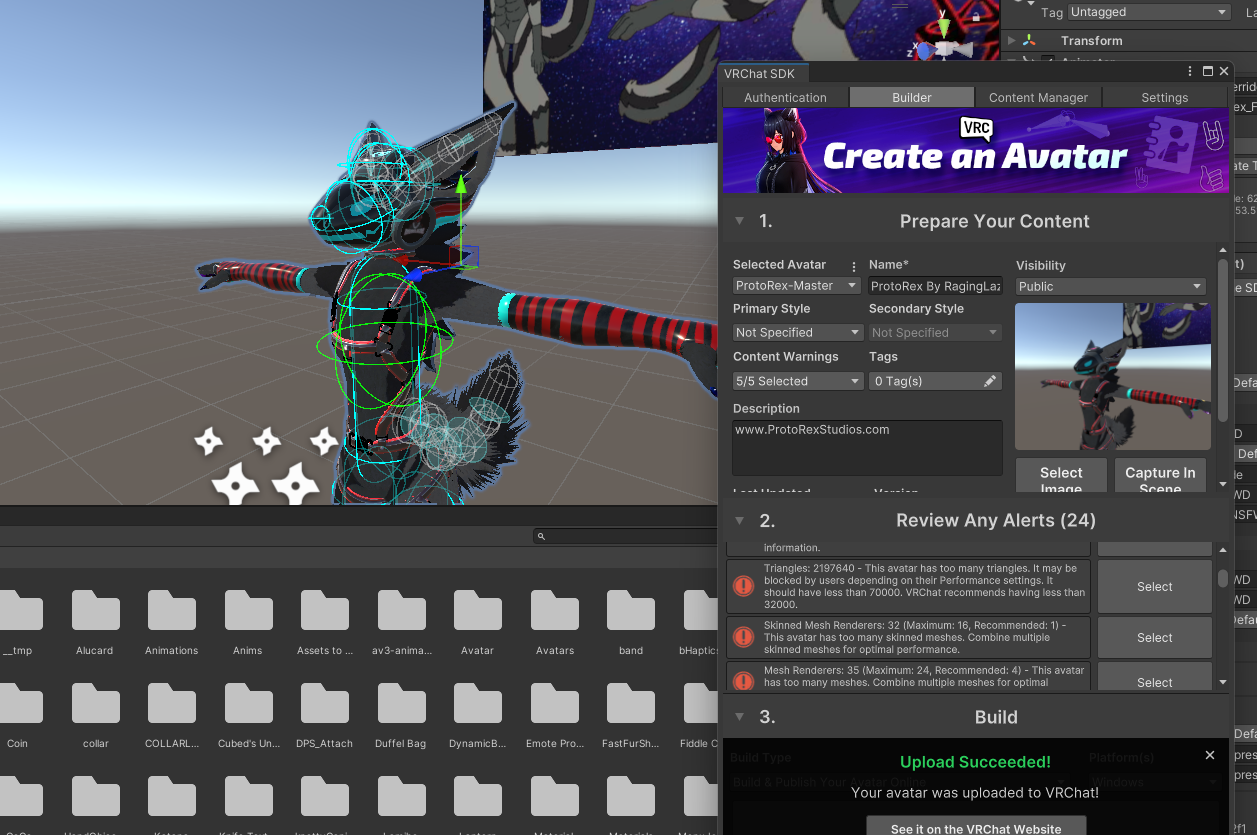Screen dimensions: 1257x835
Task: Click the Skinned Mesh Renderers error icon
Action: click(743, 637)
